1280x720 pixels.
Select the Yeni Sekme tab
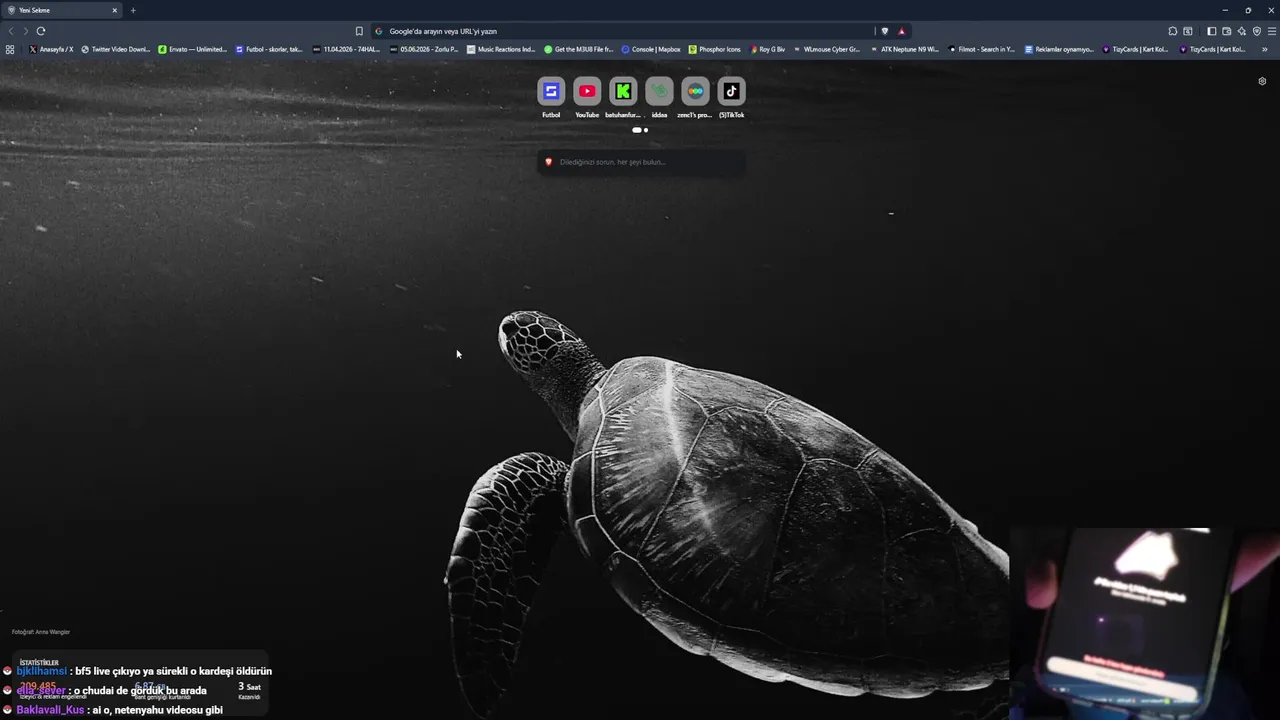62,10
